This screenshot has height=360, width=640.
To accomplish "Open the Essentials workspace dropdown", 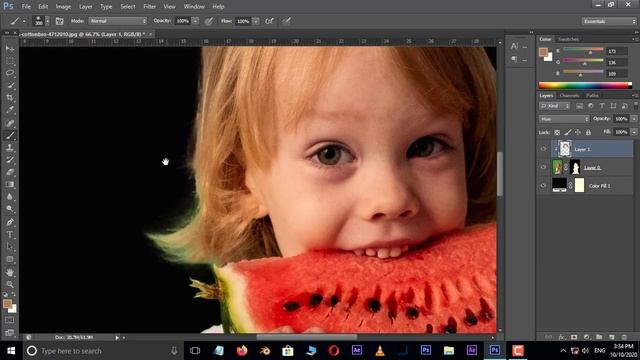I will click(x=609, y=21).
